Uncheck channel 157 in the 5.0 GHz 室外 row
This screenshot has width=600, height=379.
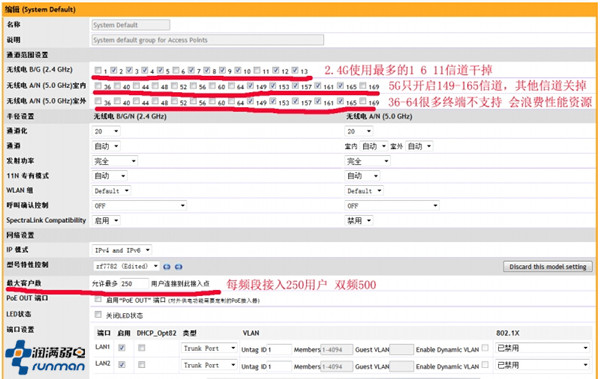coord(295,101)
